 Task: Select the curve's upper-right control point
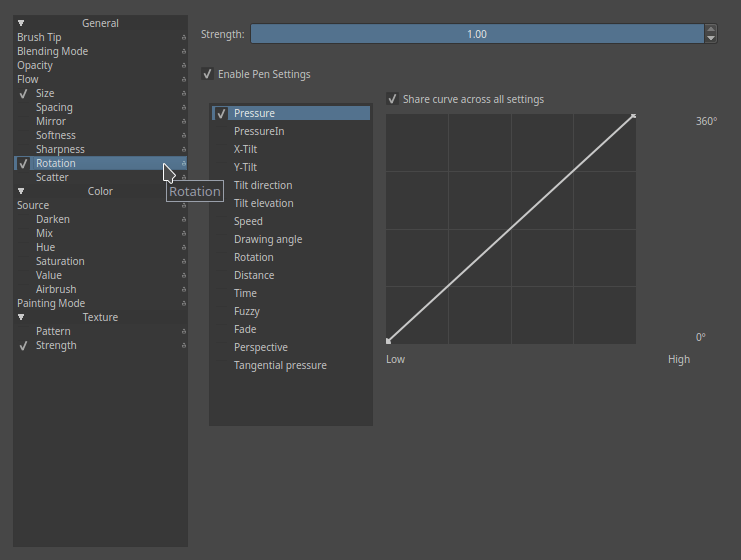634,116
